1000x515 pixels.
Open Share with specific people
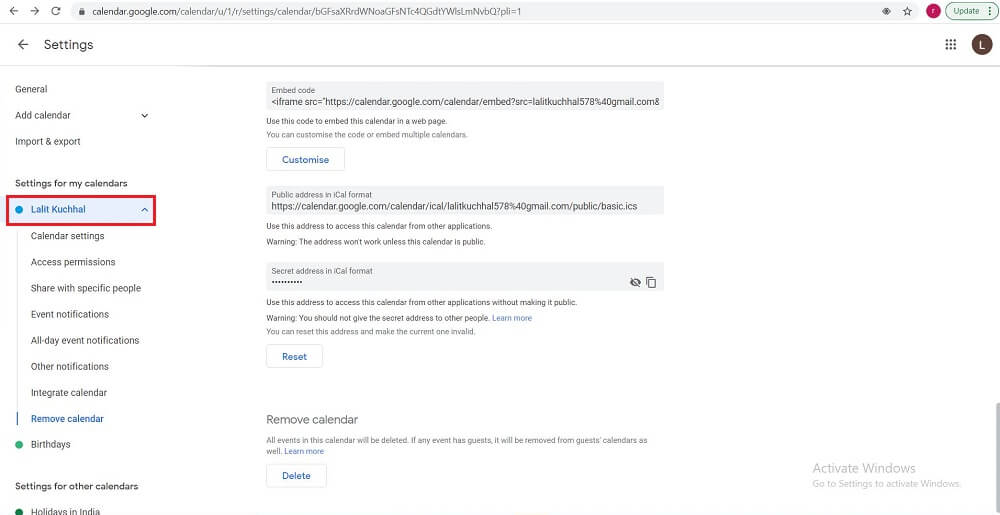[86, 288]
